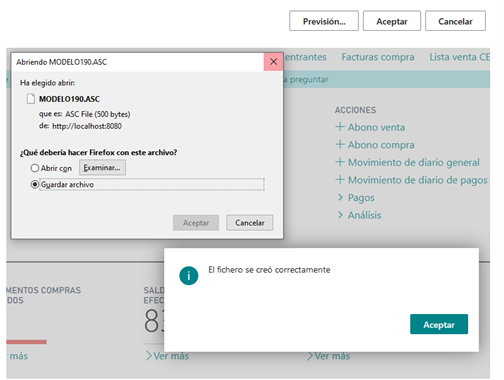This screenshot has width=504, height=380.
Task: Expand the Análisis chevron
Action: 340,215
